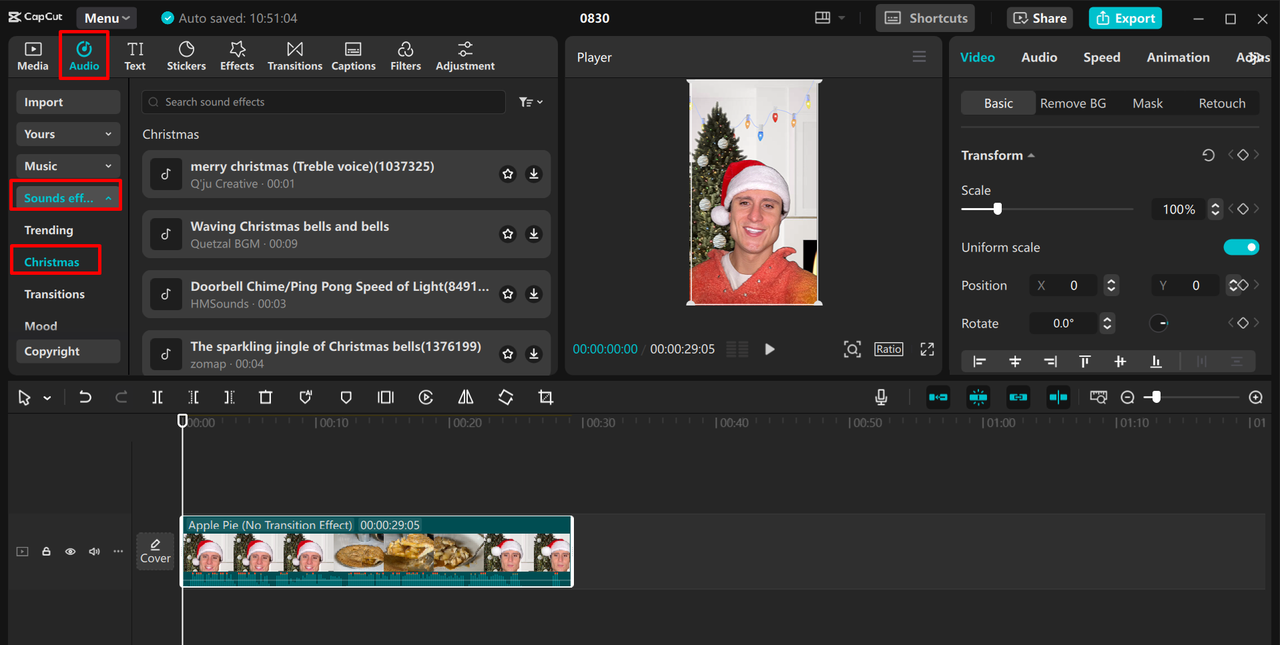1280x645 pixels.
Task: Open the layout dropdown in title bar
Action: point(830,18)
